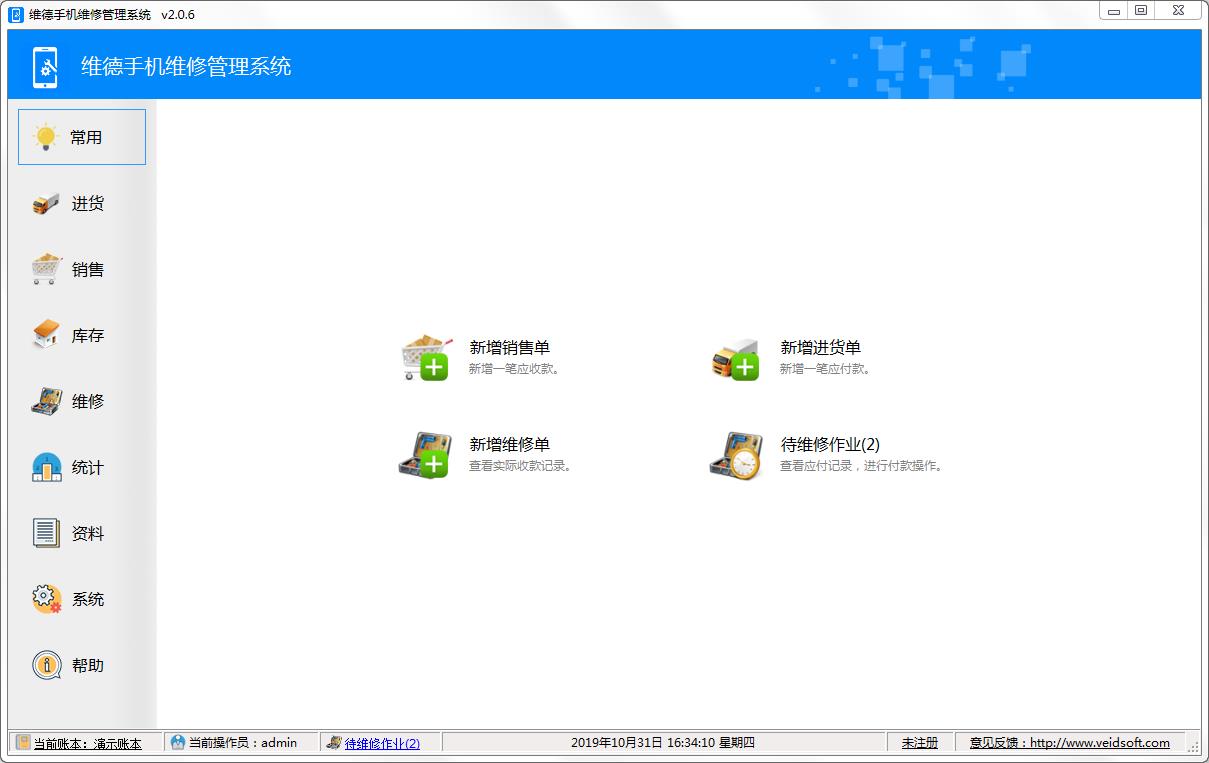The width and height of the screenshot is (1209, 763).
Task: Open 待维修作业(2) link in status bar
Action: [x=382, y=743]
